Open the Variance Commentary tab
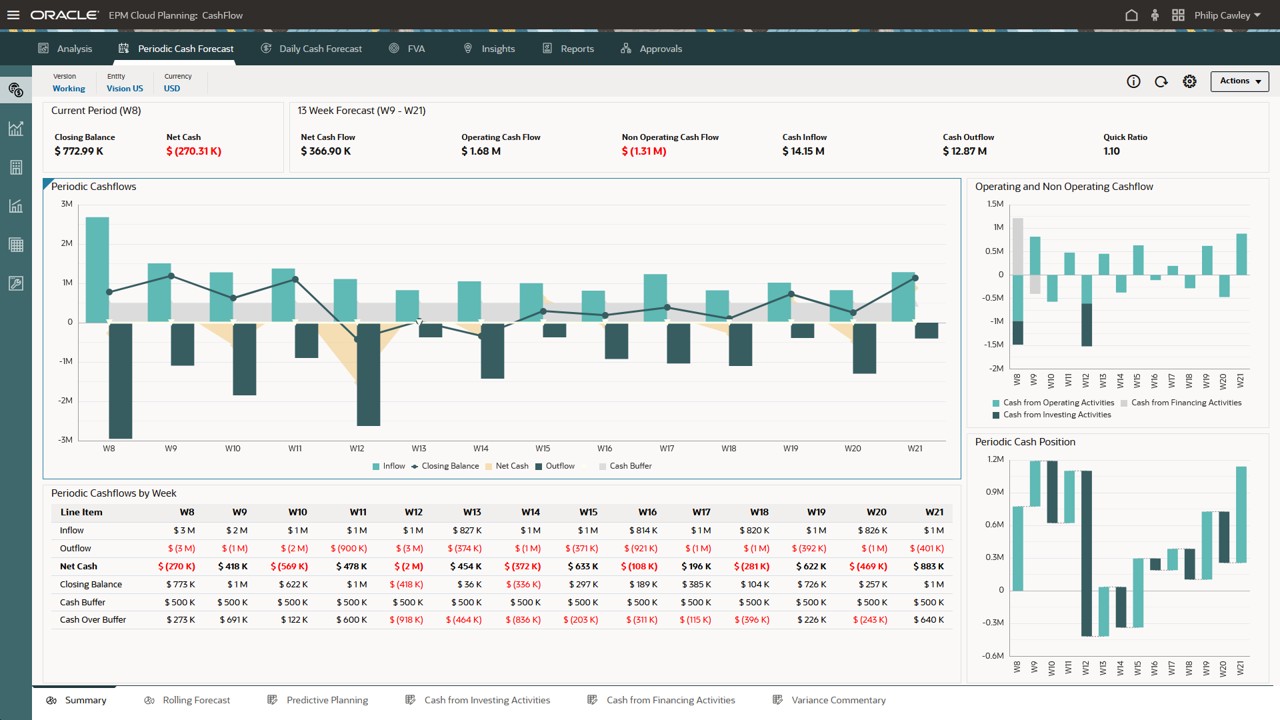The image size is (1280, 720). [838, 700]
